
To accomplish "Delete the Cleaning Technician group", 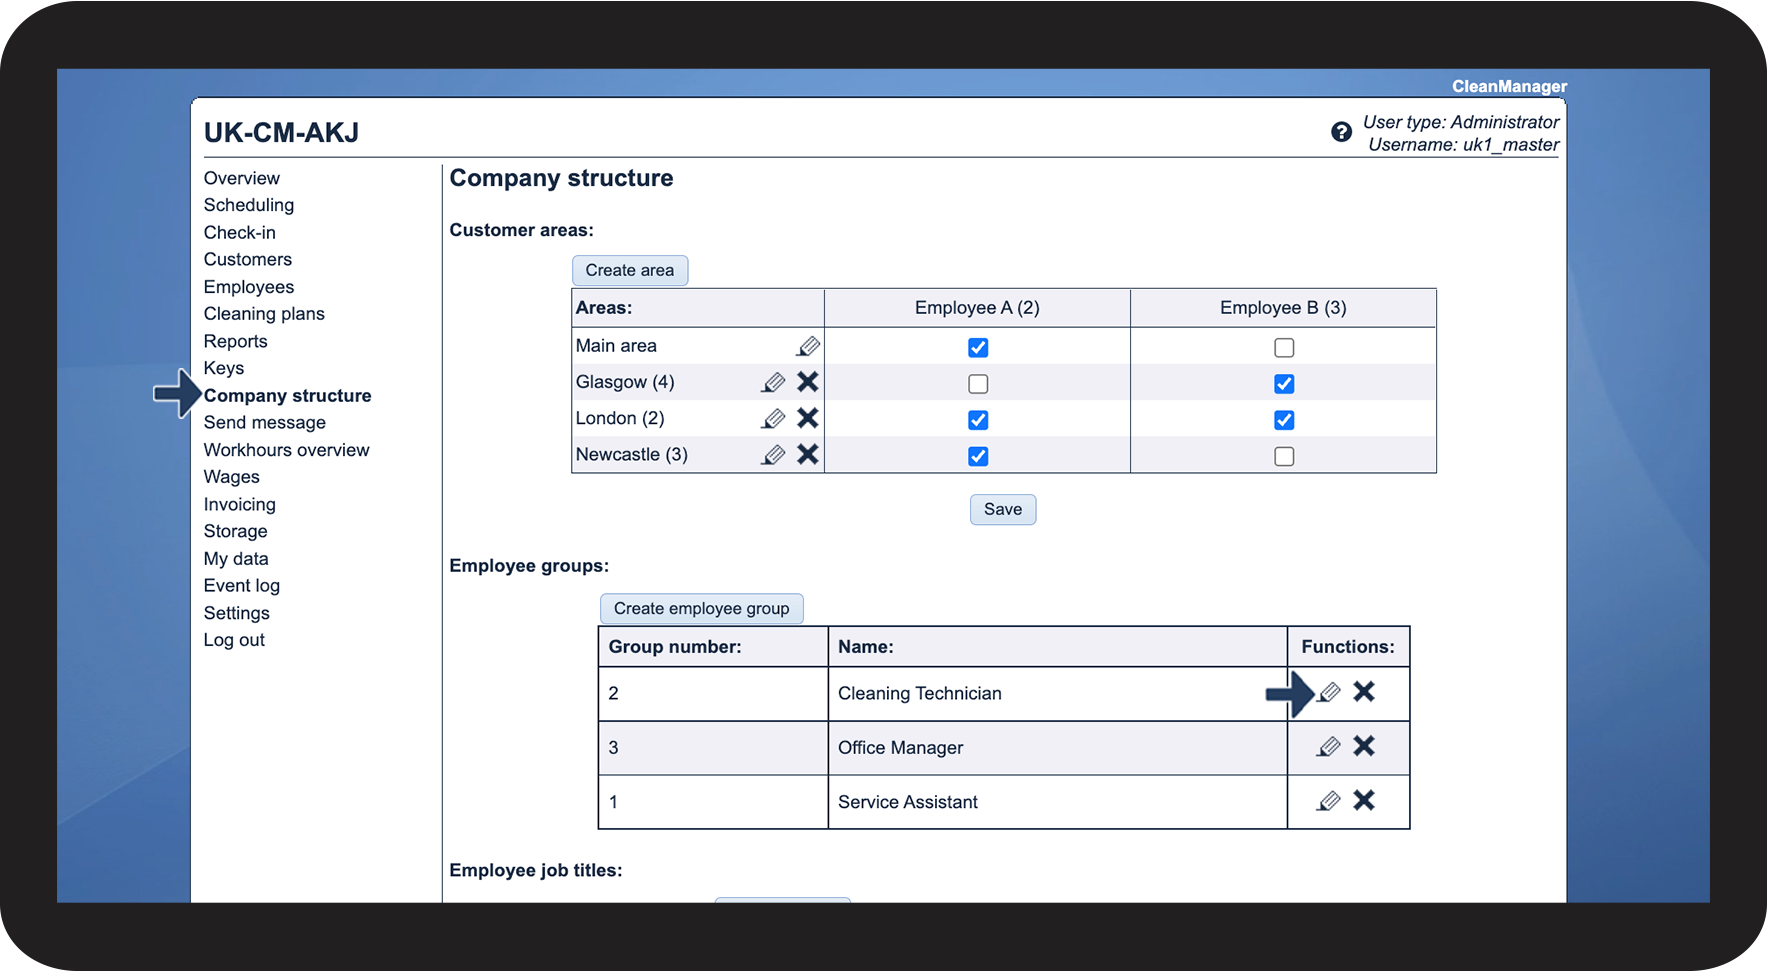I will pyautogui.click(x=1364, y=692).
